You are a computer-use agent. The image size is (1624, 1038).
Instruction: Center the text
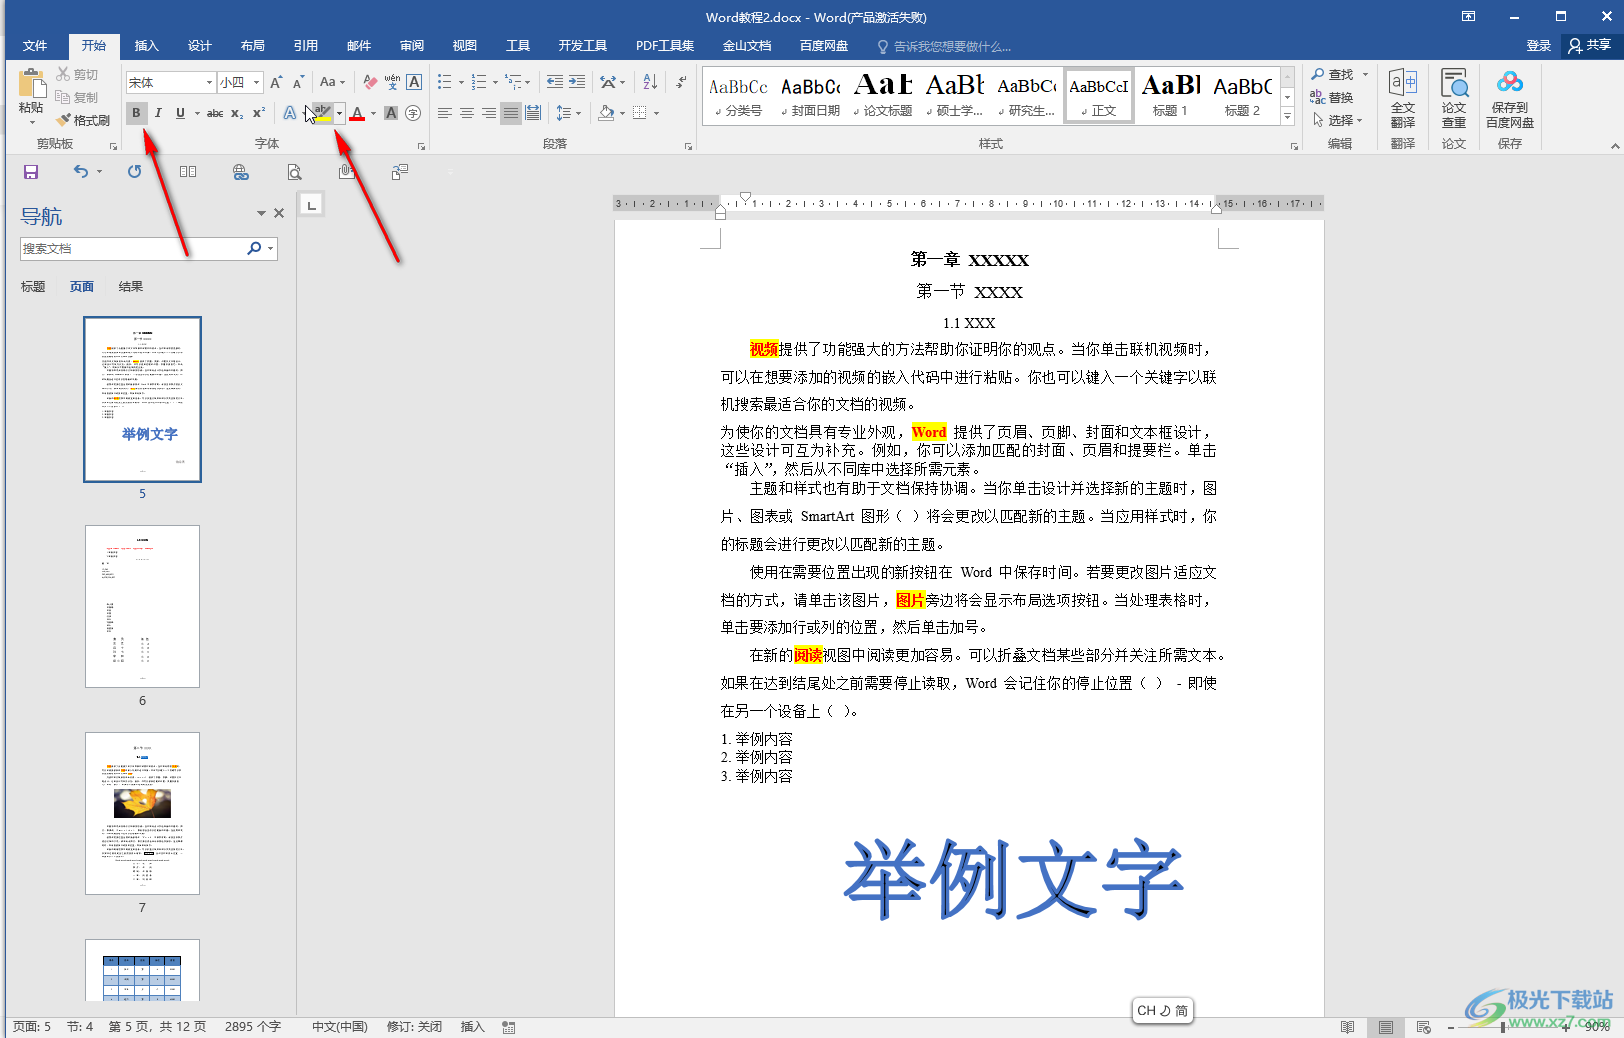coord(467,113)
